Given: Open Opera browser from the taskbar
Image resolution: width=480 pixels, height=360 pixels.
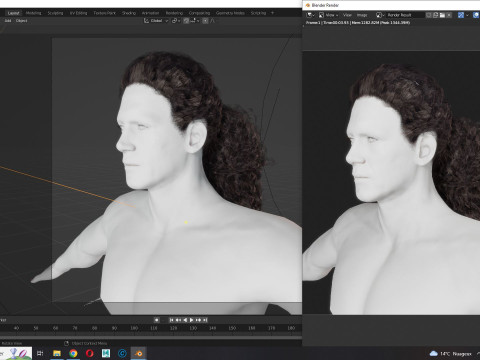Looking at the screenshot, I should [x=89, y=353].
